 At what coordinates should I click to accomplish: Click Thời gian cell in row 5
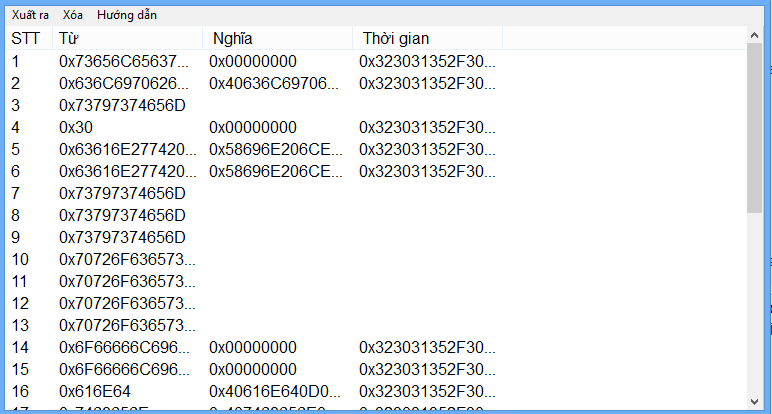(x=427, y=150)
